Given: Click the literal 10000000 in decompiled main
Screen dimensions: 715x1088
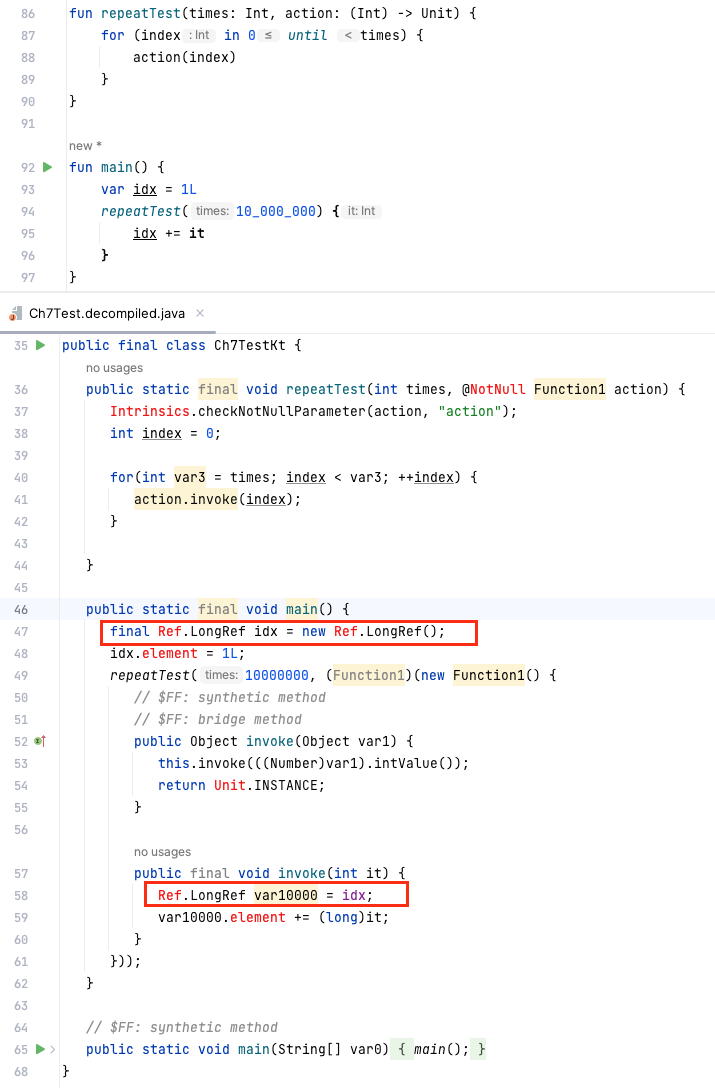Looking at the screenshot, I should click(x=276, y=675).
